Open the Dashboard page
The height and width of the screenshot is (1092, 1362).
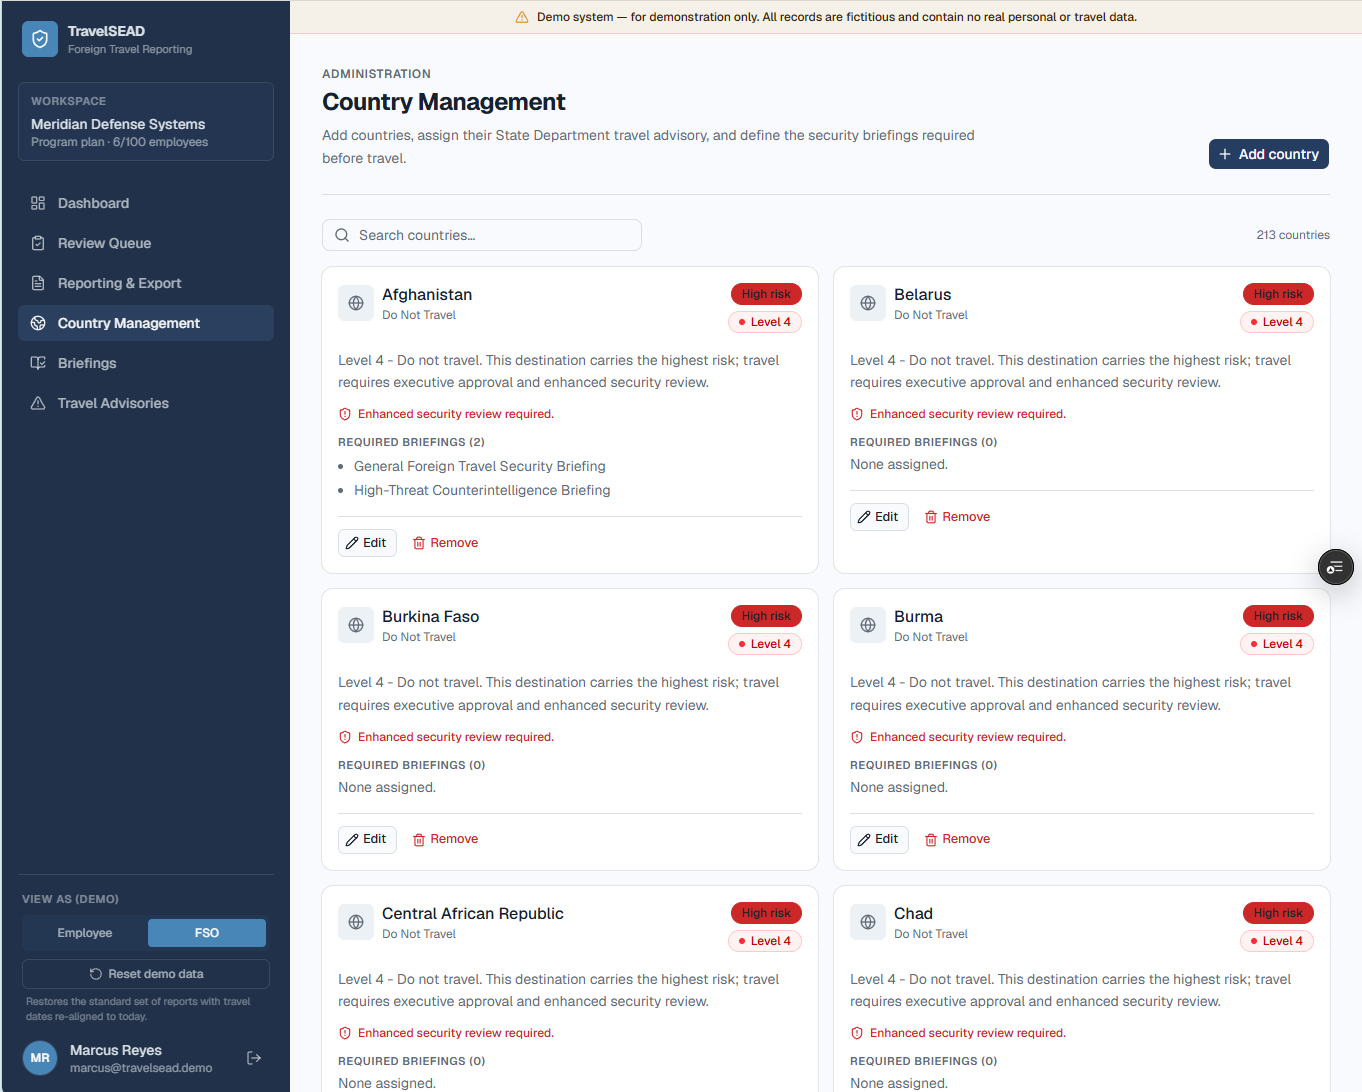click(146, 203)
